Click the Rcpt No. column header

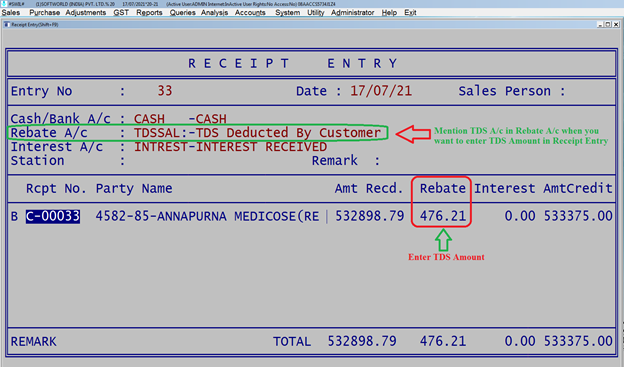pos(56,188)
